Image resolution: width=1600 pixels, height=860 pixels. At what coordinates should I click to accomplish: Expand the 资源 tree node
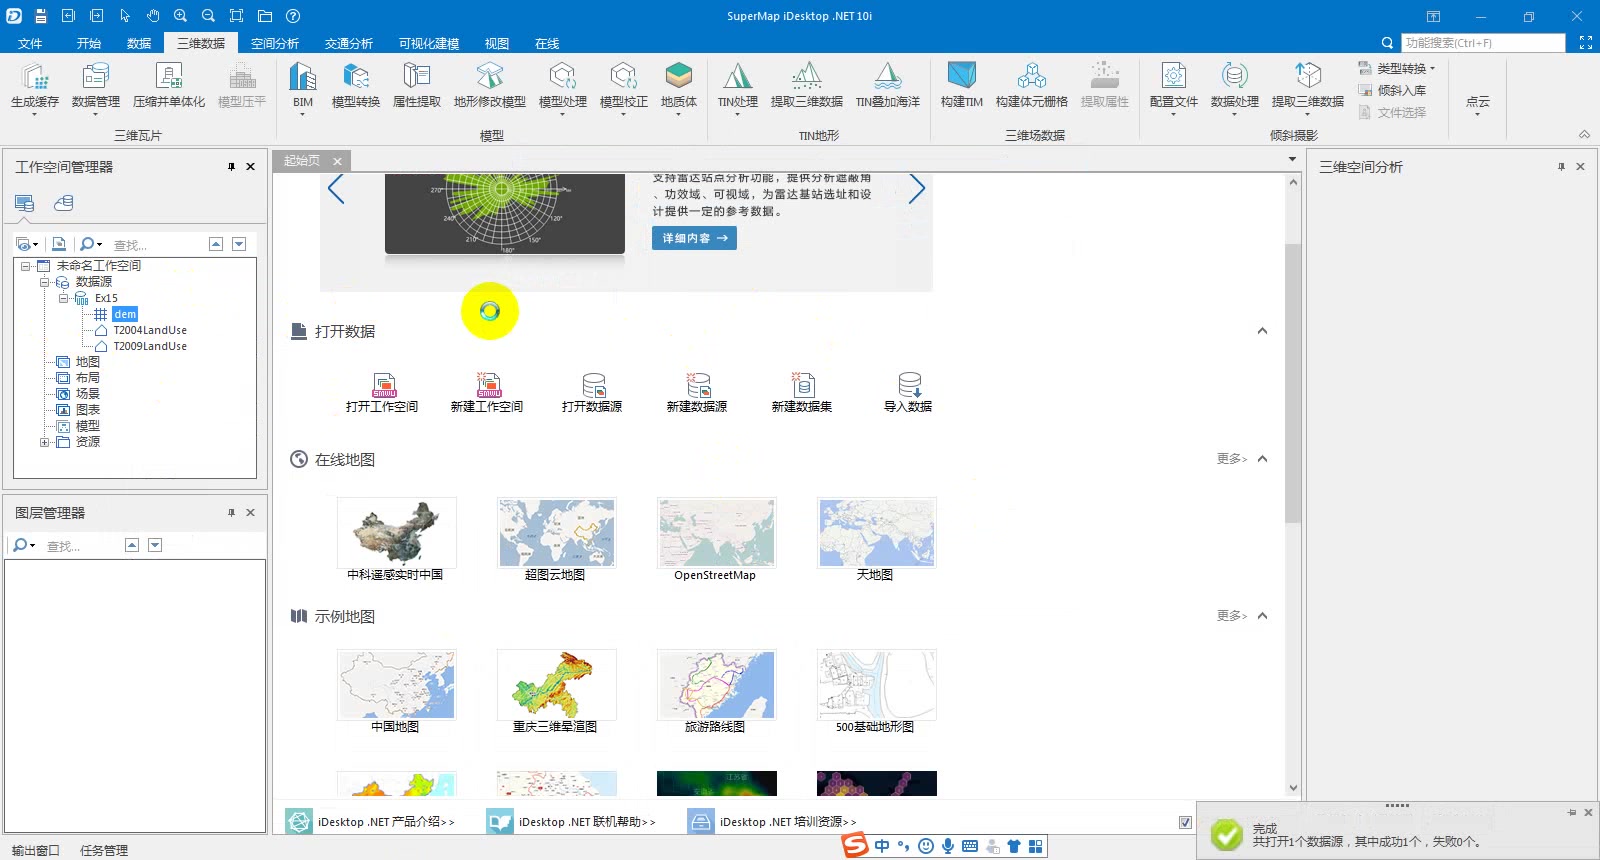(44, 442)
